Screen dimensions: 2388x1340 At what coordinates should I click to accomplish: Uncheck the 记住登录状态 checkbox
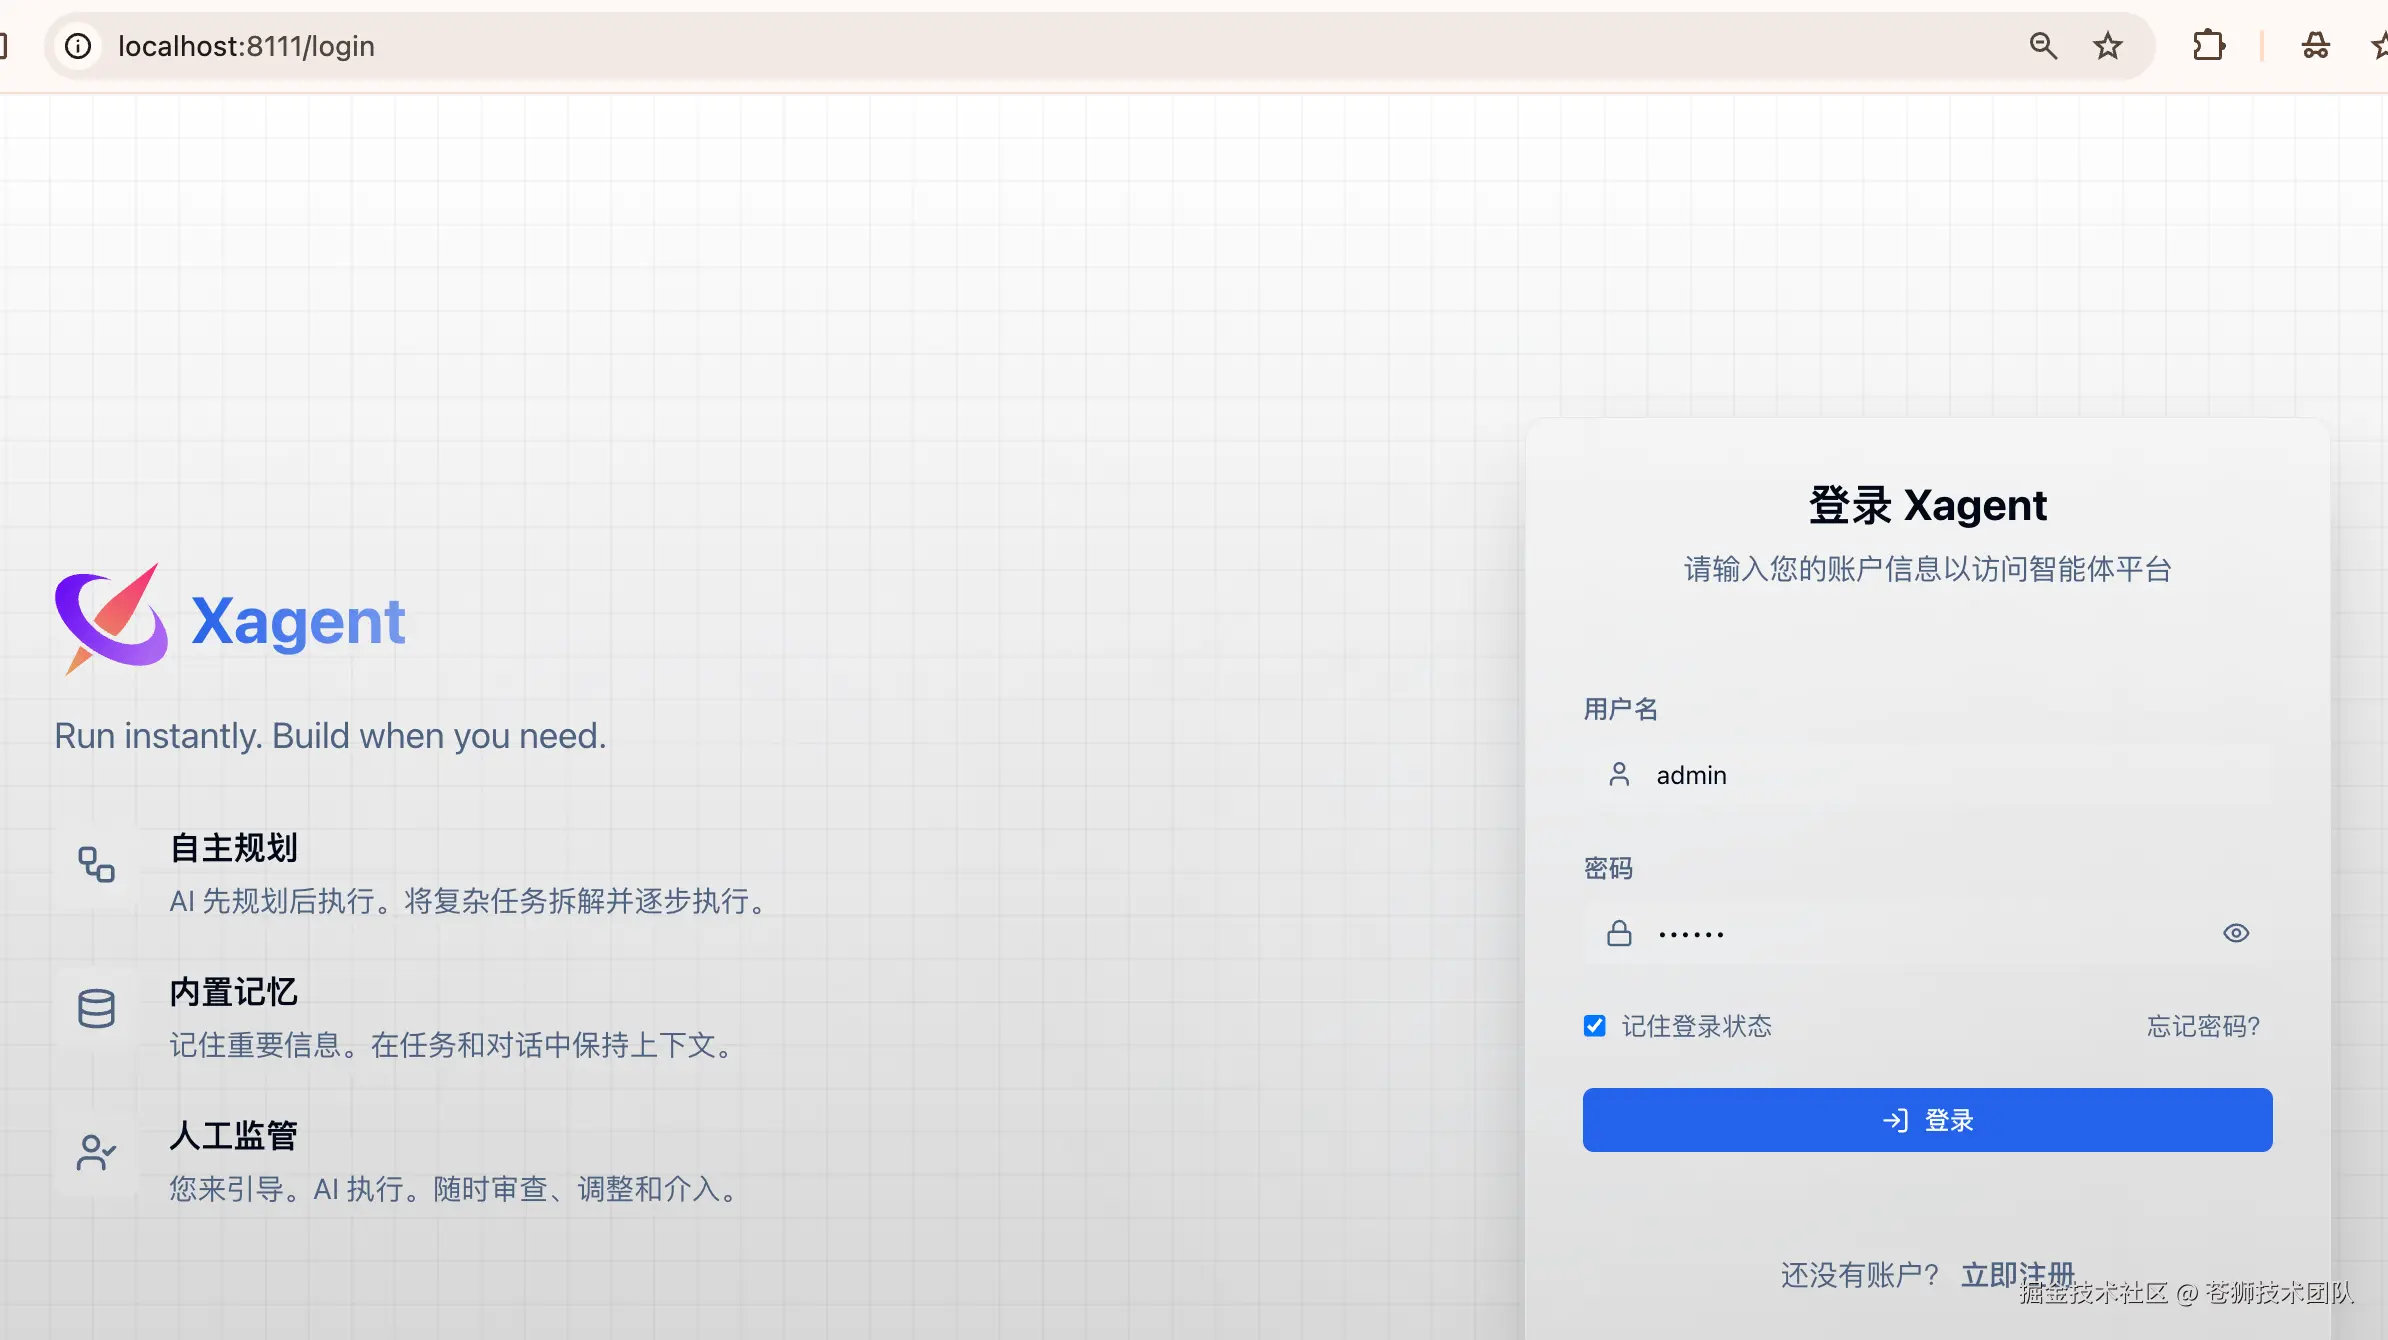[1595, 1026]
